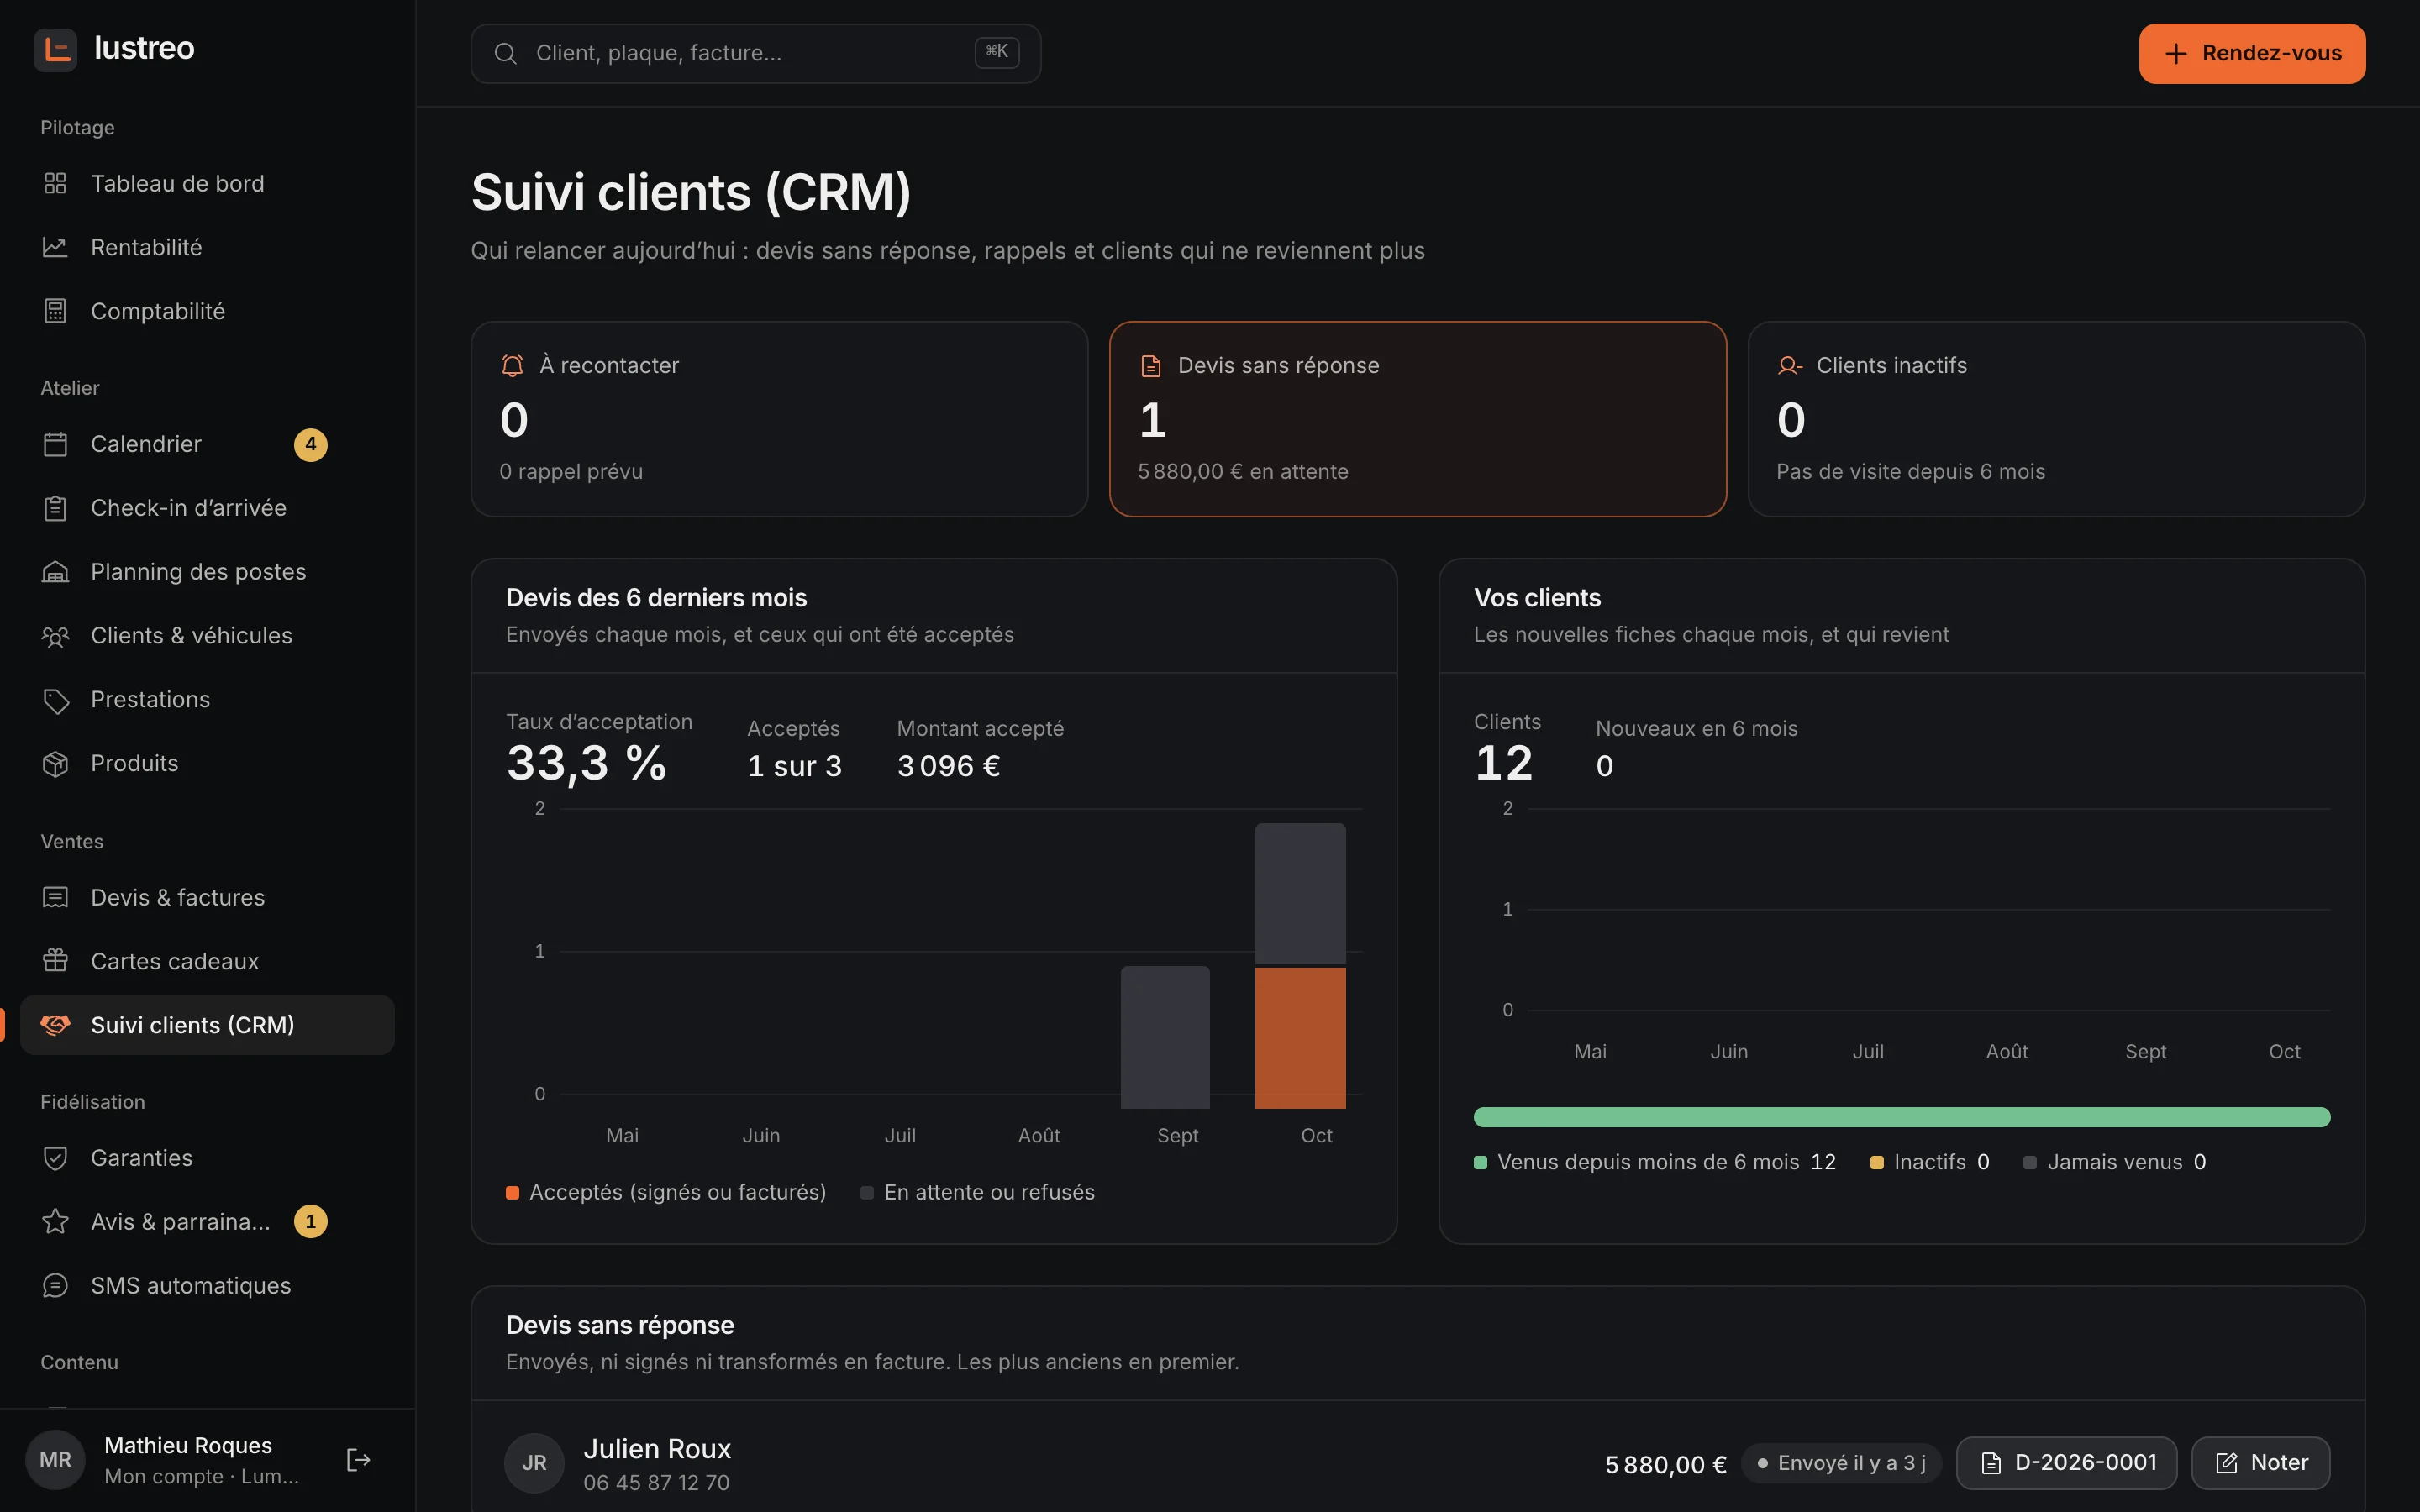This screenshot has height=1512, width=2420.
Task: Open SMS automatiques
Action: pos(207,1286)
